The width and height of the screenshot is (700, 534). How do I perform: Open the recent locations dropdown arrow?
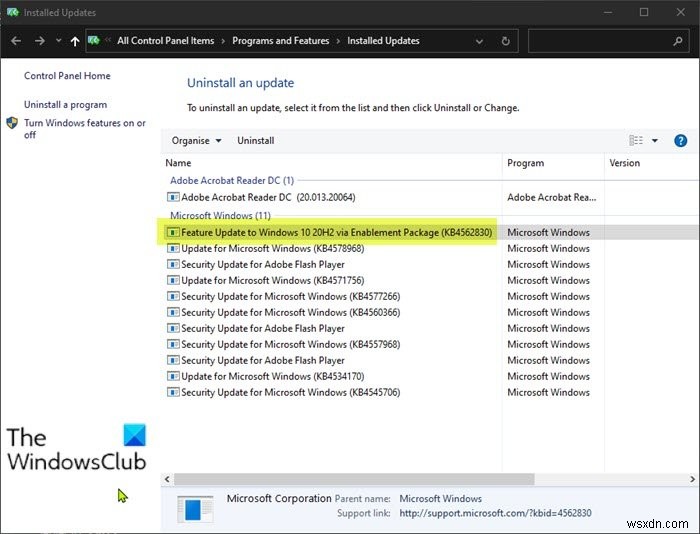(58, 41)
